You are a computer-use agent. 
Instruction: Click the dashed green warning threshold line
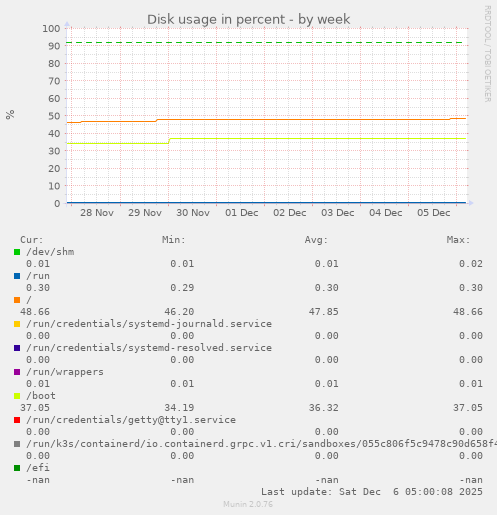pos(264,43)
